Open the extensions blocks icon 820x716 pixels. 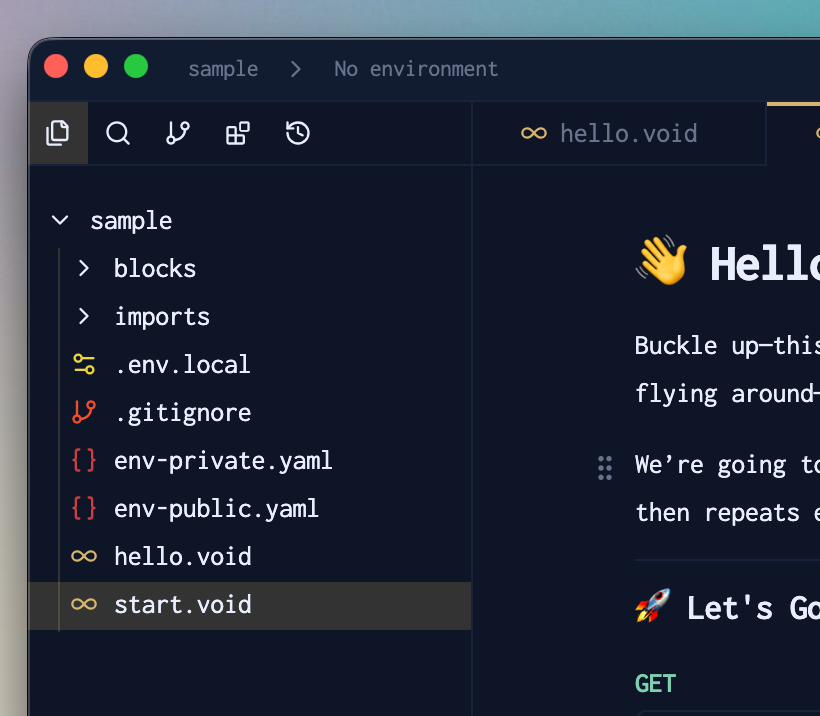click(237, 133)
